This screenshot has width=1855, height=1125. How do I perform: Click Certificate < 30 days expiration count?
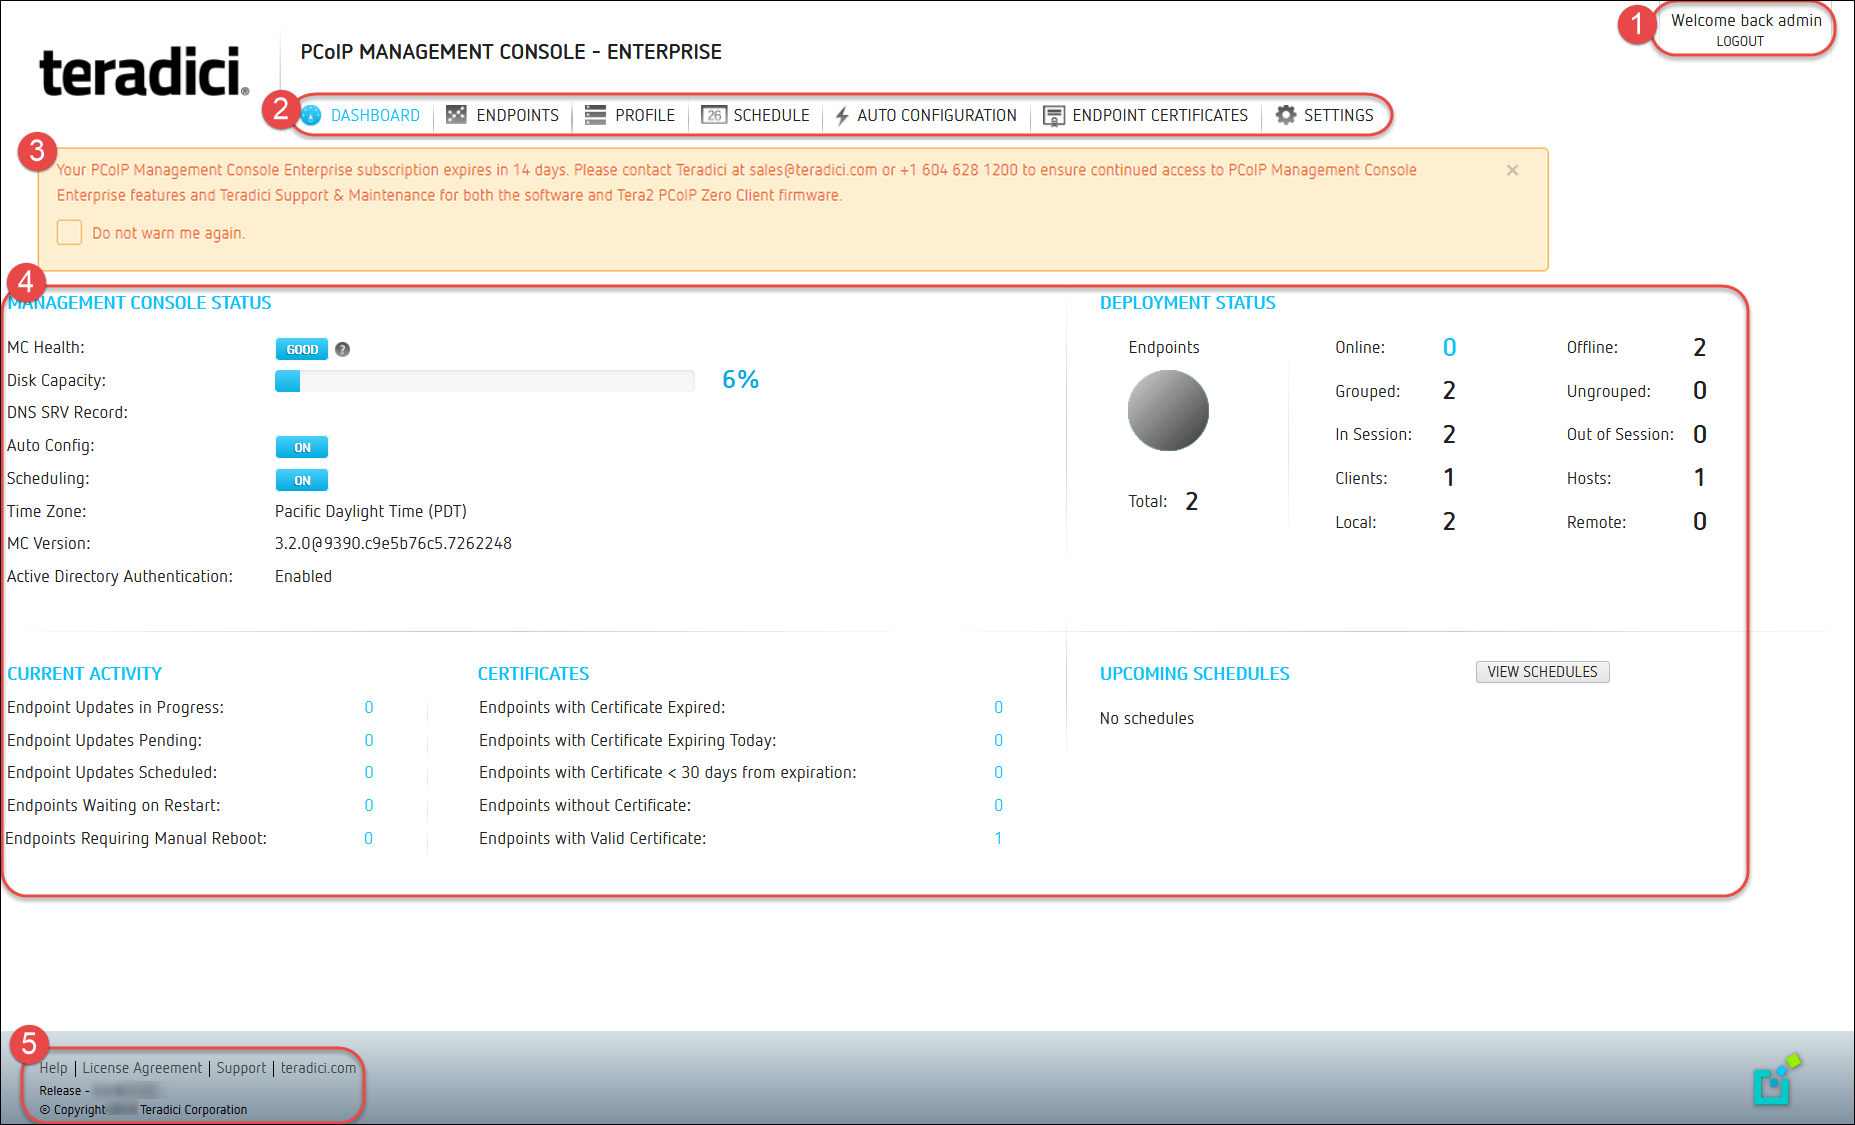(998, 772)
